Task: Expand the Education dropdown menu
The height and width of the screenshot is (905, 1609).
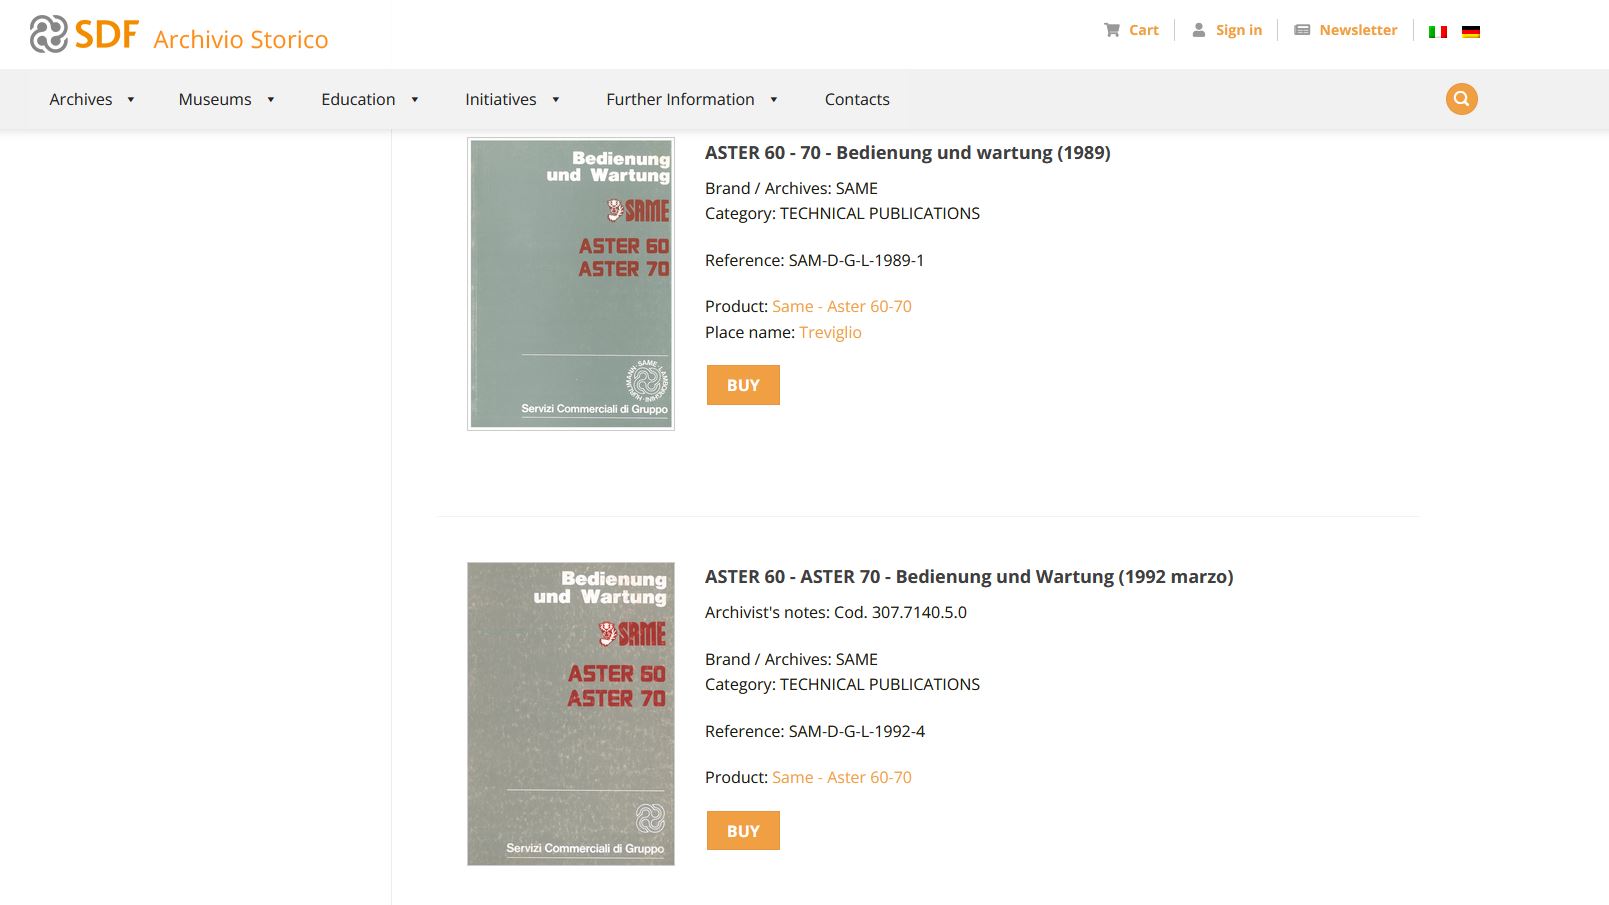Action: click(x=369, y=99)
